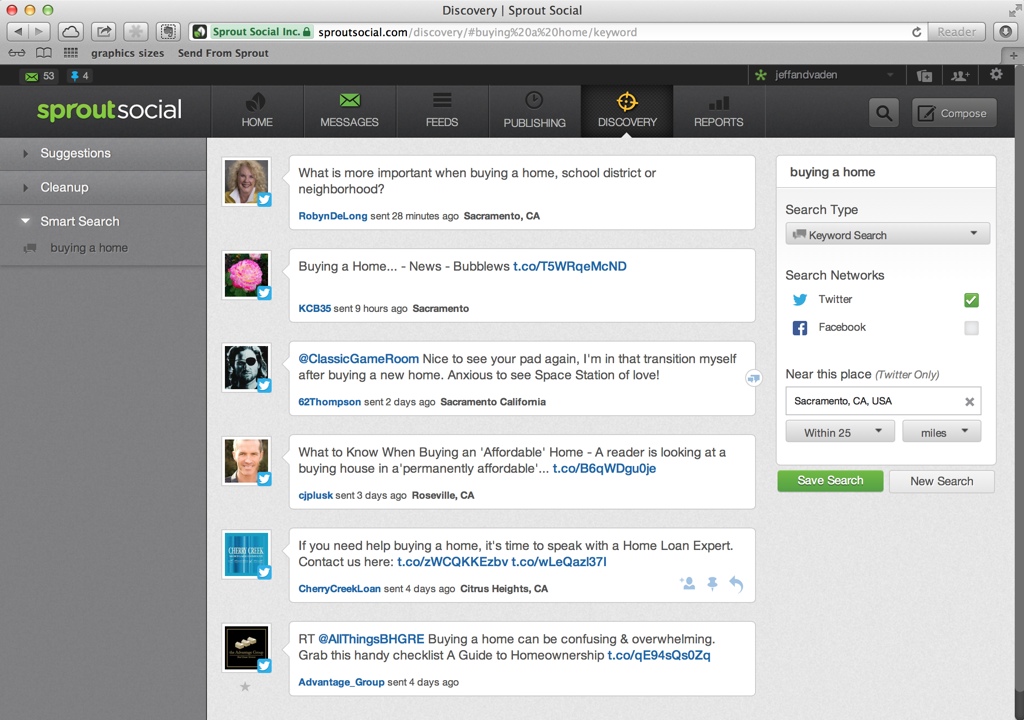Click the Twitter bird icon in Search Networks

pos(800,300)
